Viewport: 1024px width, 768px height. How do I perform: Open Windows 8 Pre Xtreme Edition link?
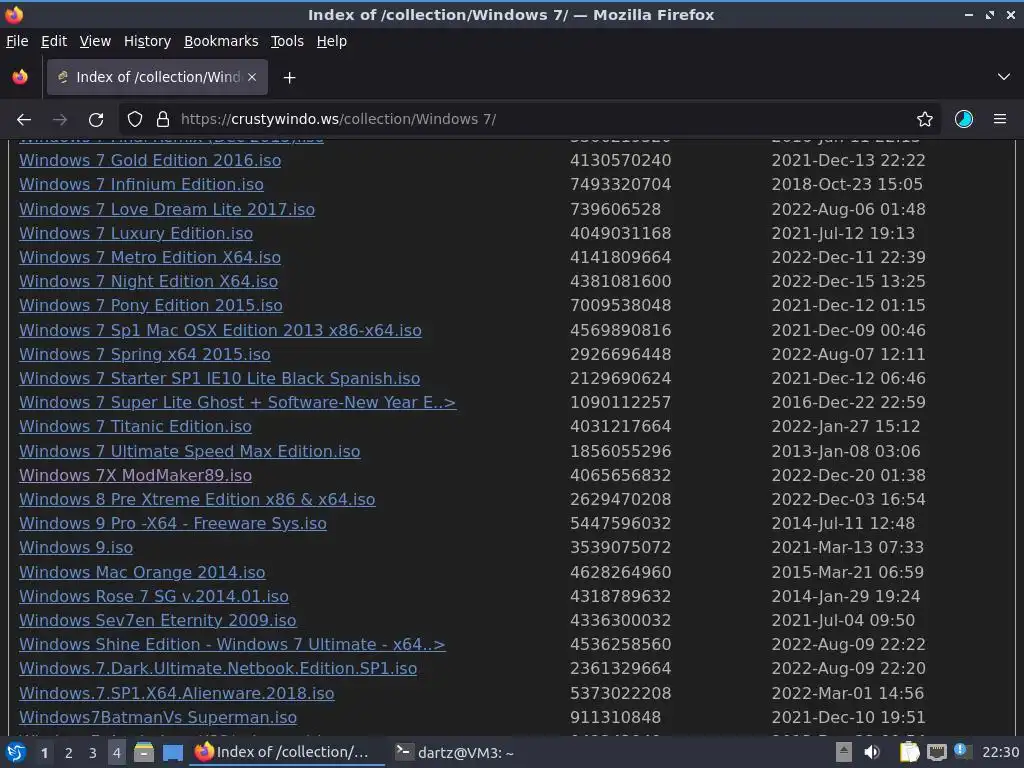click(x=197, y=500)
